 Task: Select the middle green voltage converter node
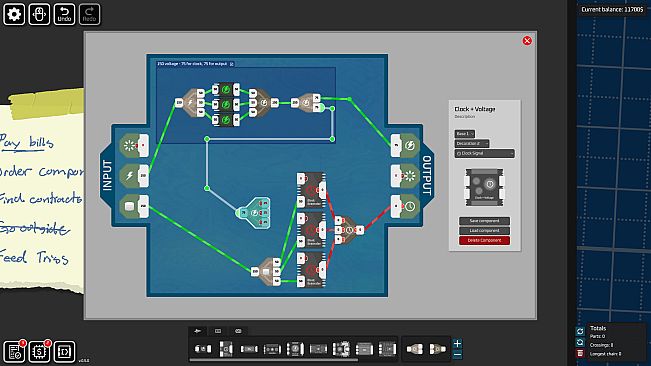[x=226, y=104]
